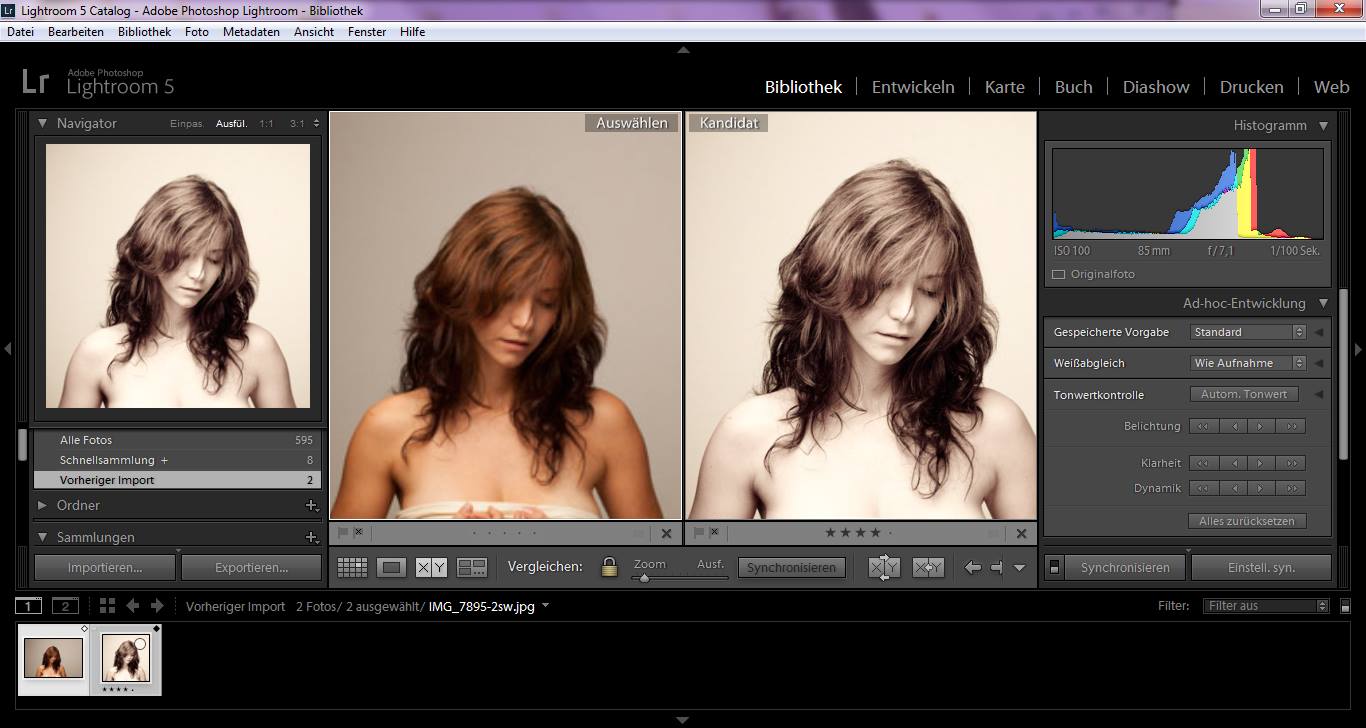
Task: Click the select previous photo arrow
Action: pyautogui.click(x=972, y=567)
